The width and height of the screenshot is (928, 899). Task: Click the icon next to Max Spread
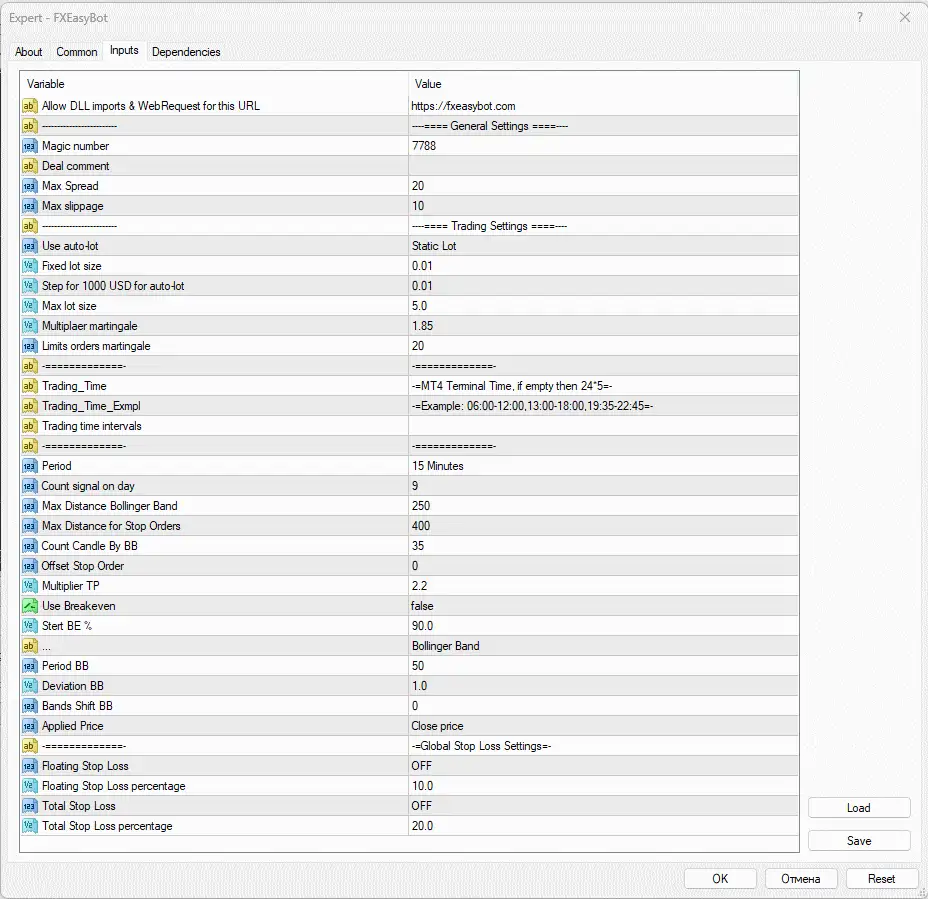(x=29, y=186)
